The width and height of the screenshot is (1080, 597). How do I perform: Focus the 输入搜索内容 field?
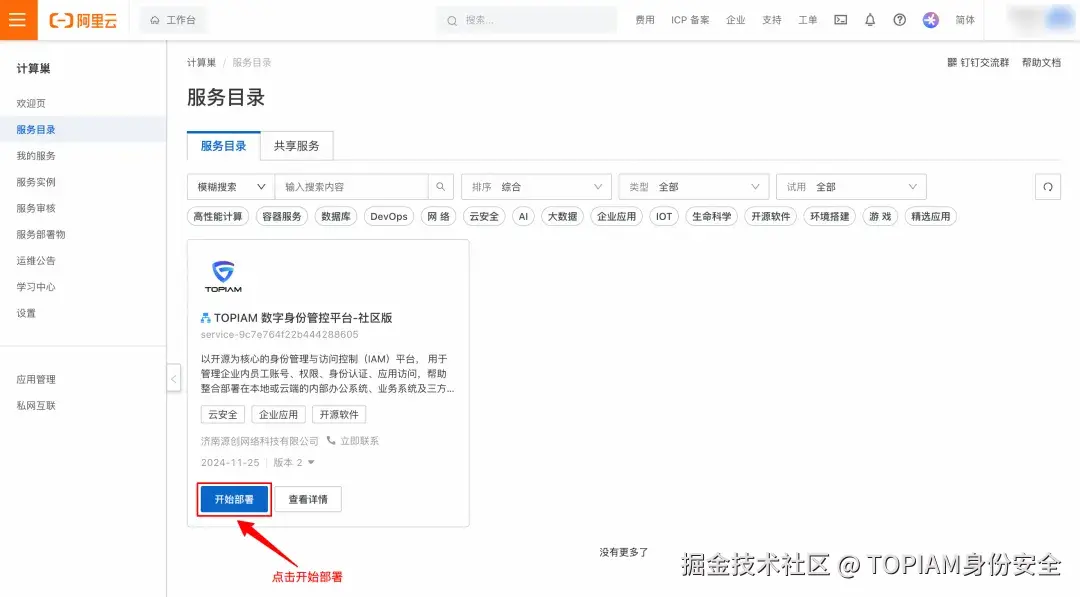pyautogui.click(x=351, y=187)
